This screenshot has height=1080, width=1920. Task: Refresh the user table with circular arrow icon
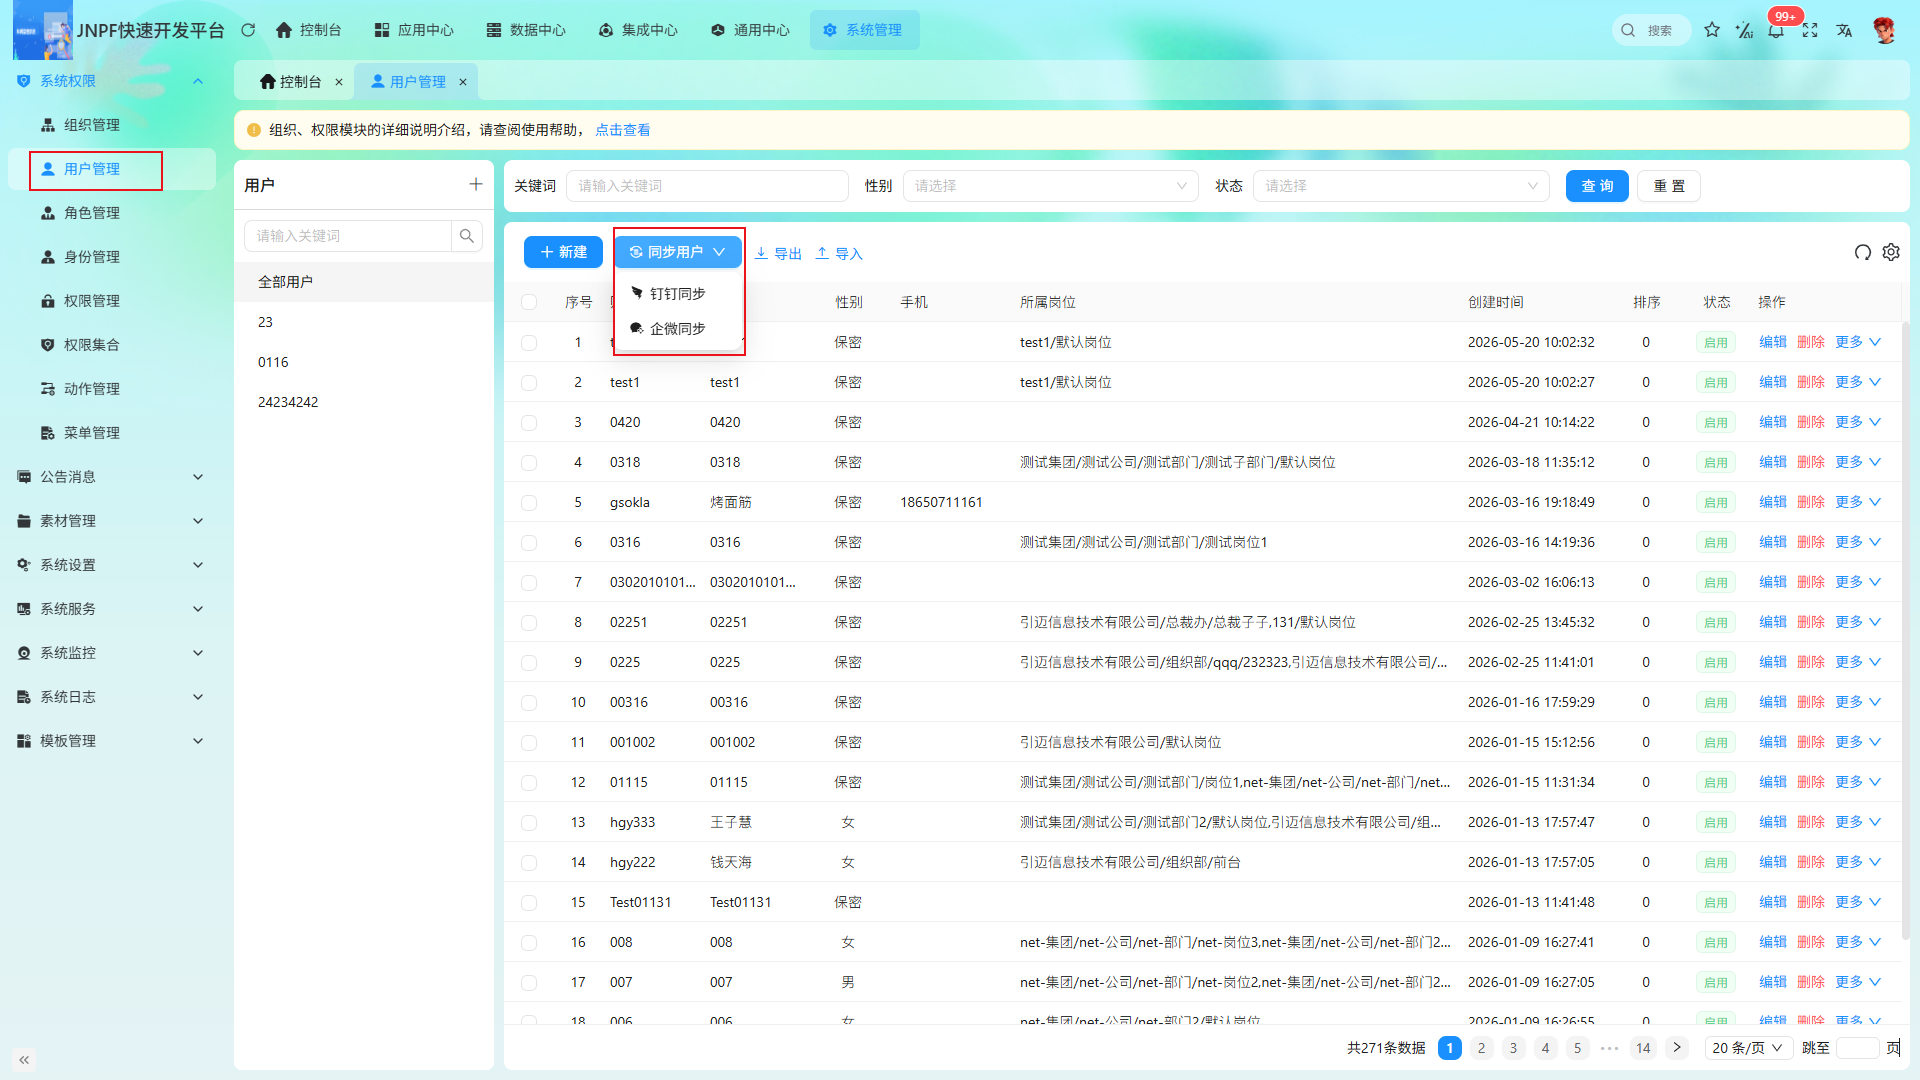[1863, 252]
